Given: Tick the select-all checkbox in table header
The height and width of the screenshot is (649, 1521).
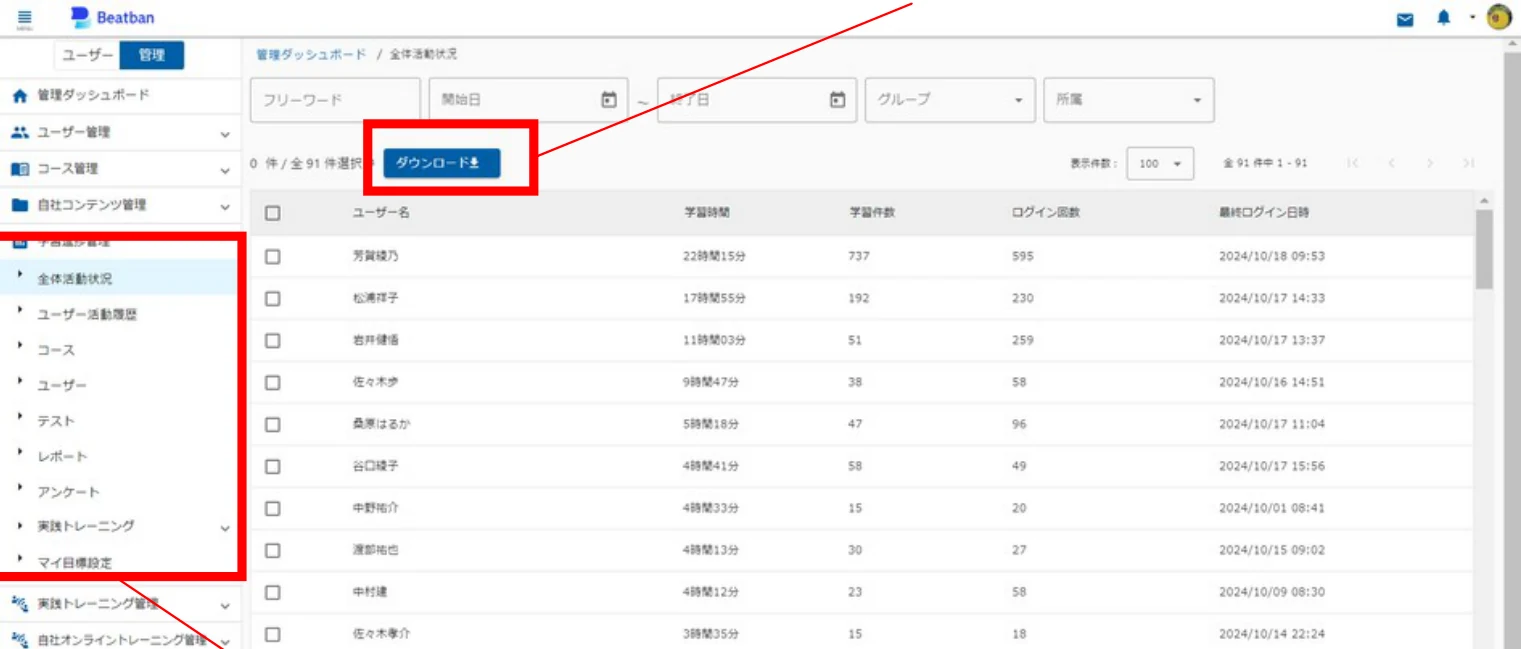Looking at the screenshot, I should [x=272, y=213].
